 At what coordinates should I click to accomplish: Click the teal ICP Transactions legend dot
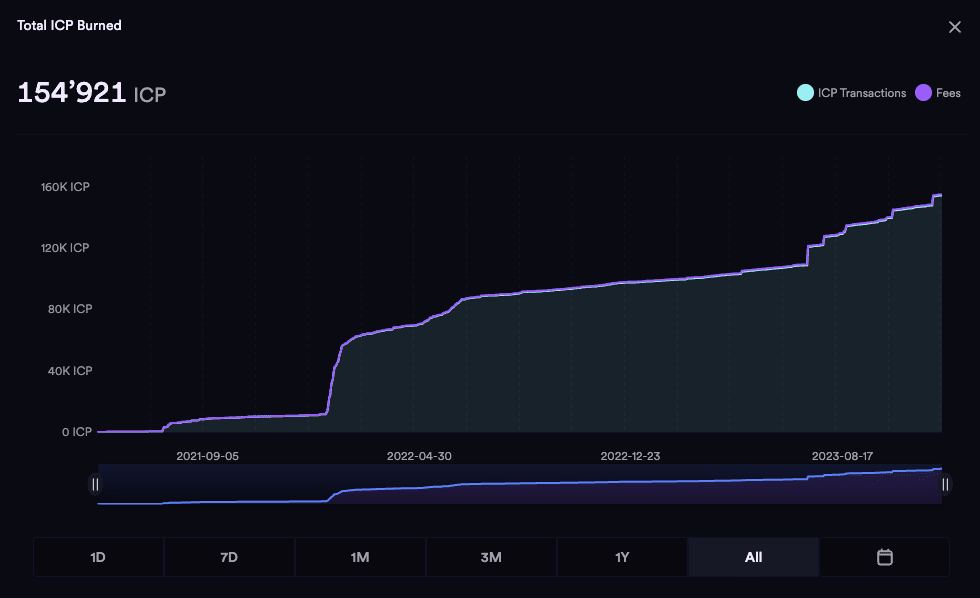click(x=804, y=92)
